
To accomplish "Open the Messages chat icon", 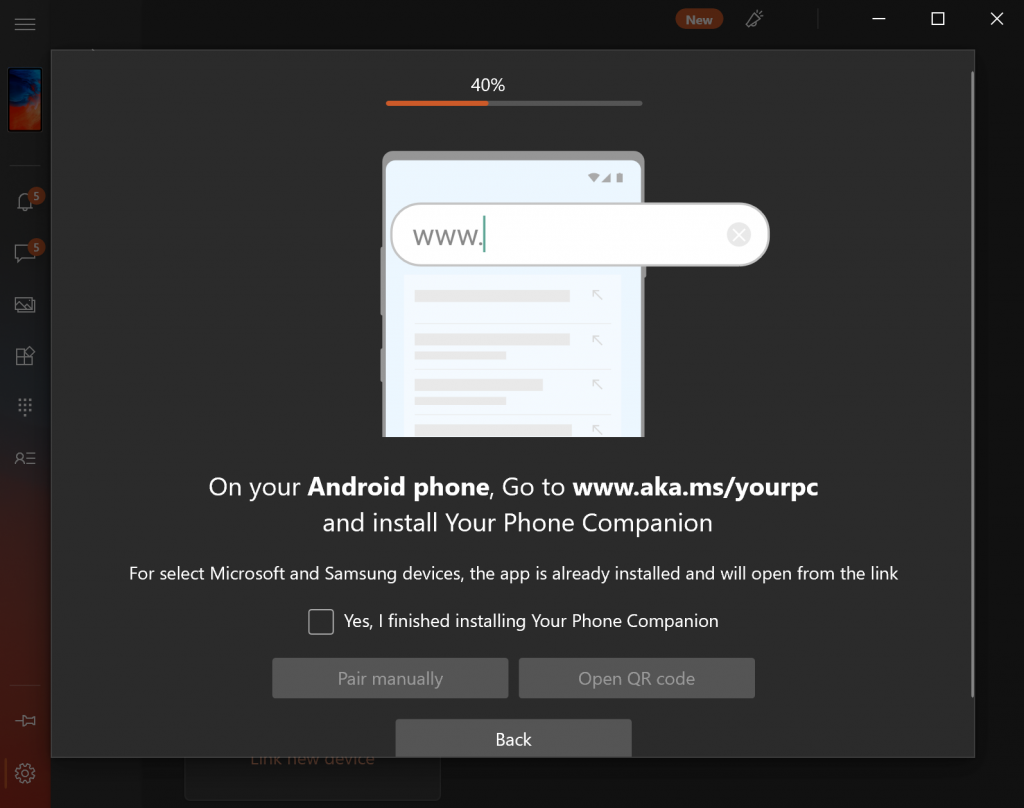I will (25, 253).
